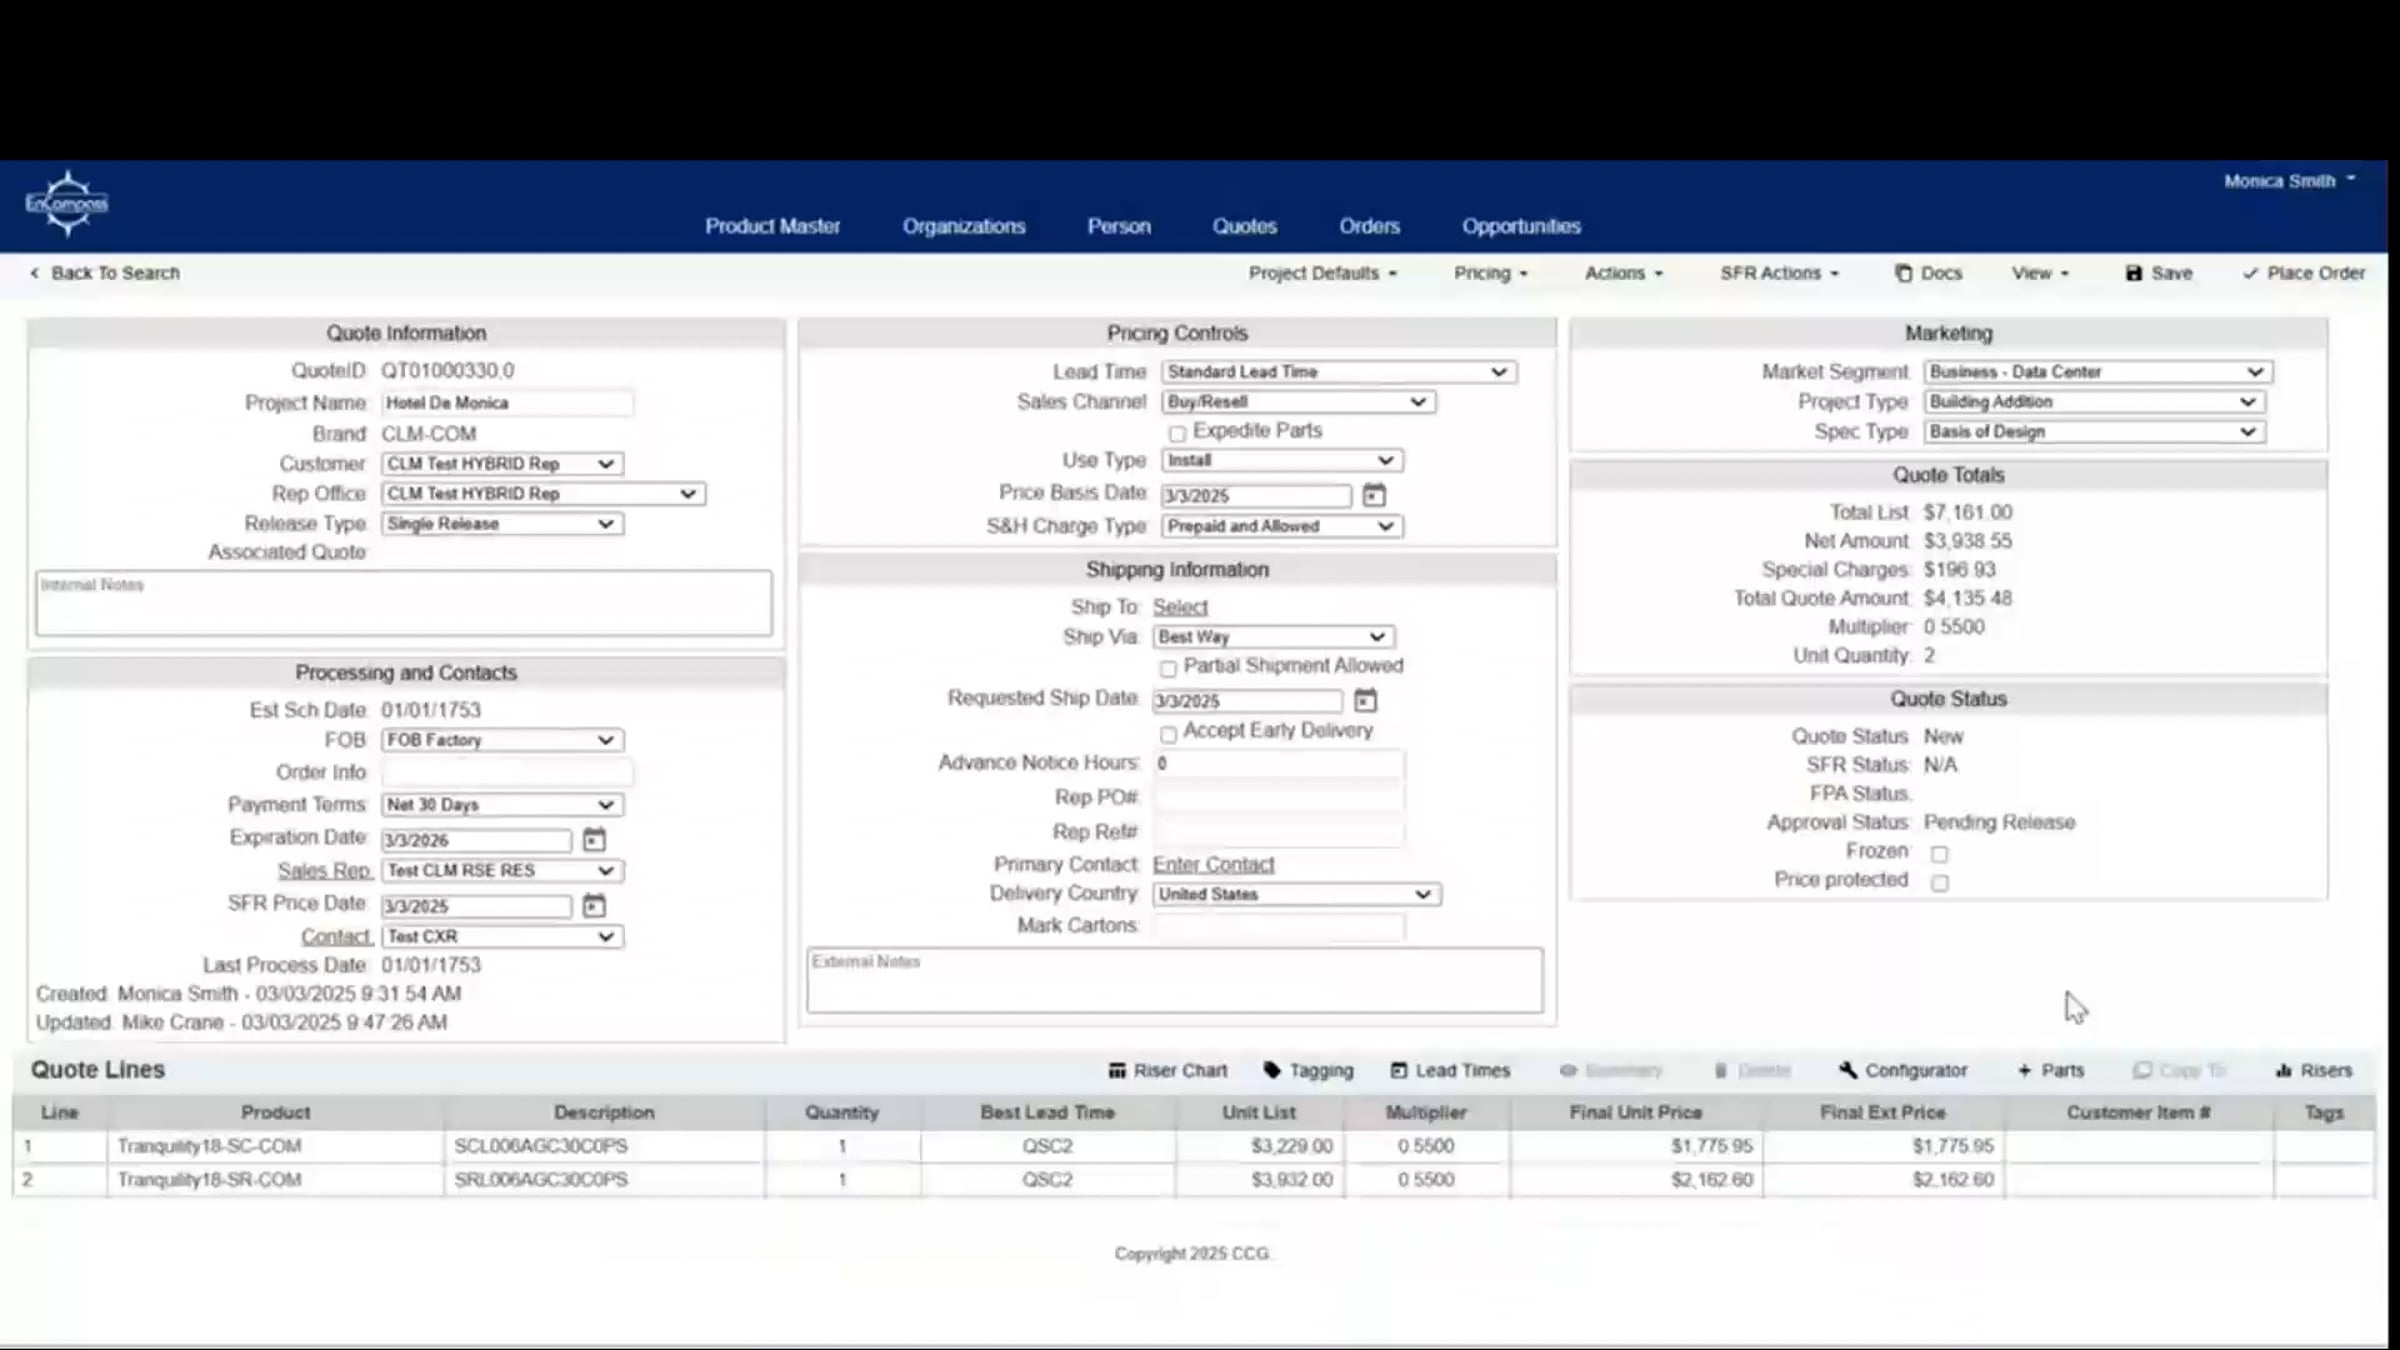Click the Docs icon in the toolbar

click(x=1928, y=272)
